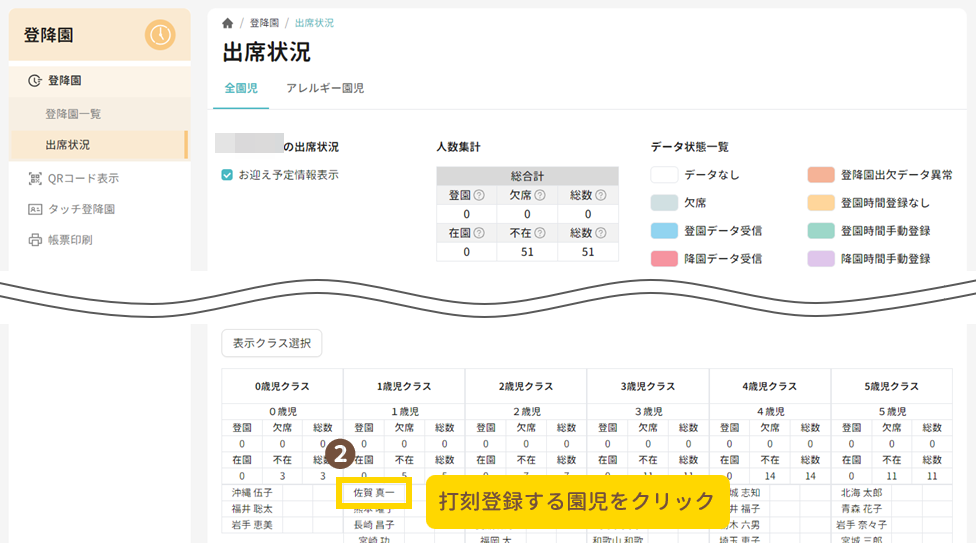Viewport: 976px width, 543px height.
Task: Click the help icon next to 欠席
Action: 540,195
